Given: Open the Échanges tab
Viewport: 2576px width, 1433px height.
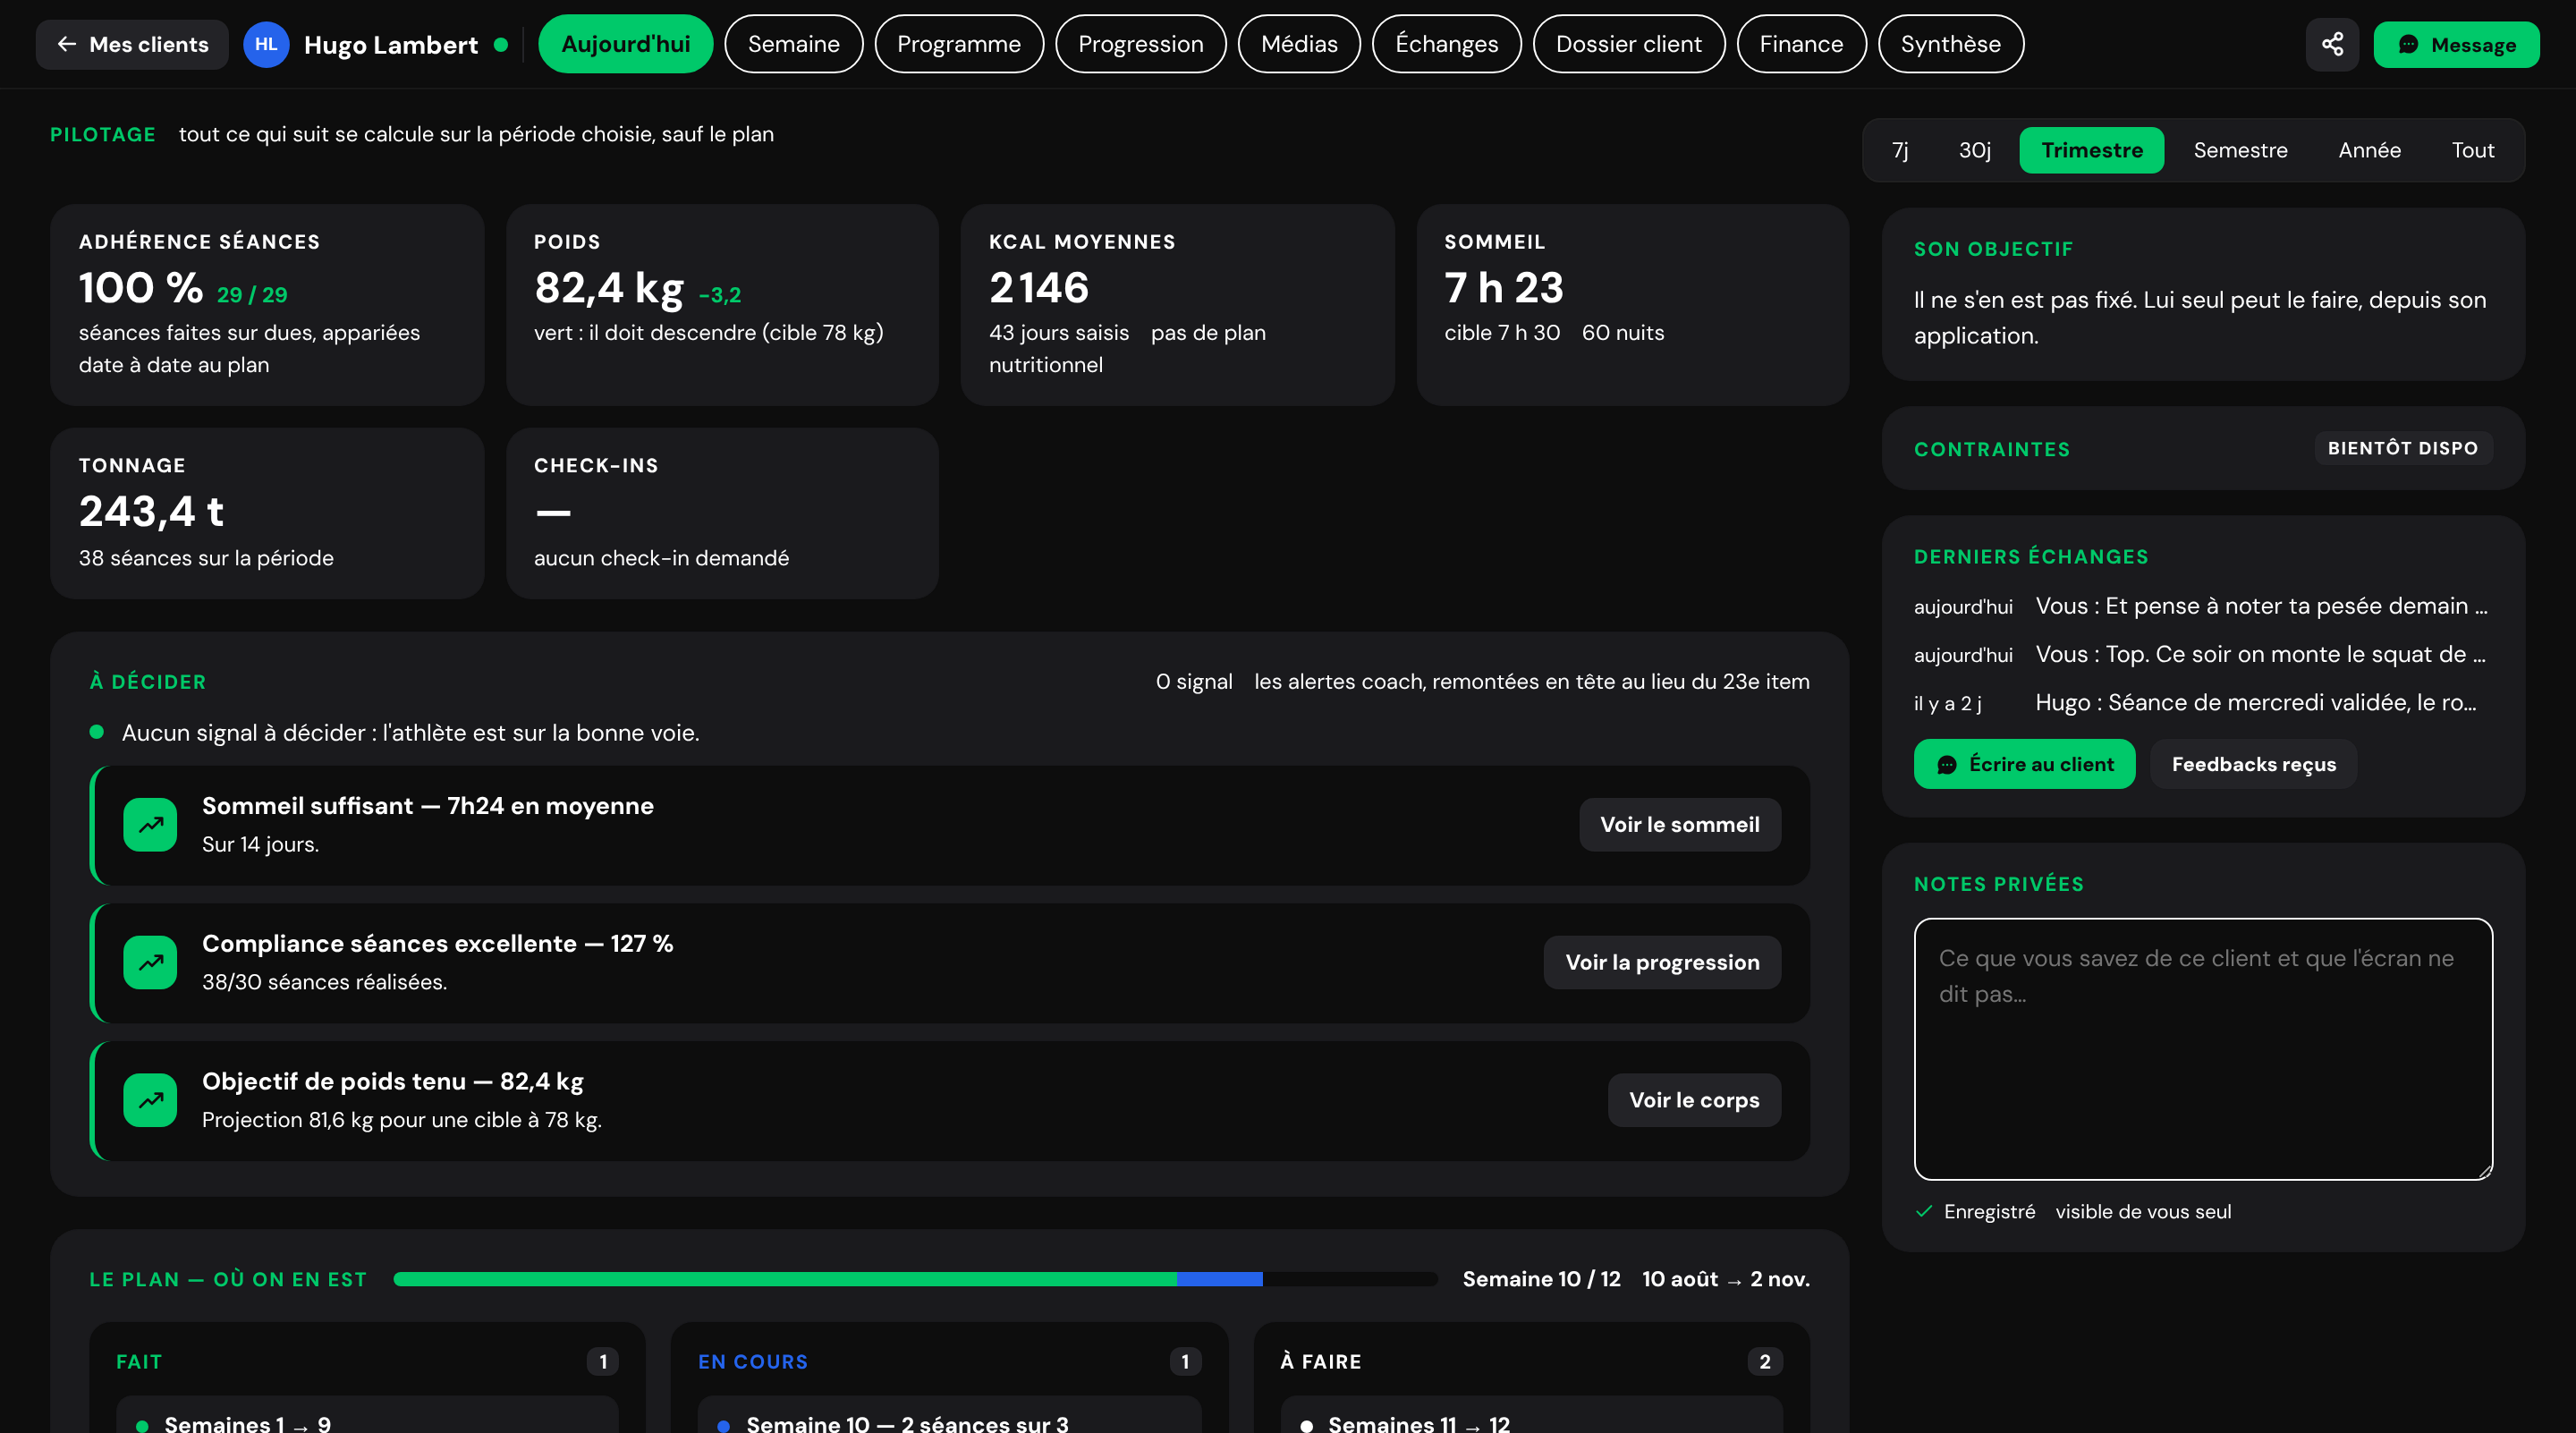Looking at the screenshot, I should (1447, 44).
